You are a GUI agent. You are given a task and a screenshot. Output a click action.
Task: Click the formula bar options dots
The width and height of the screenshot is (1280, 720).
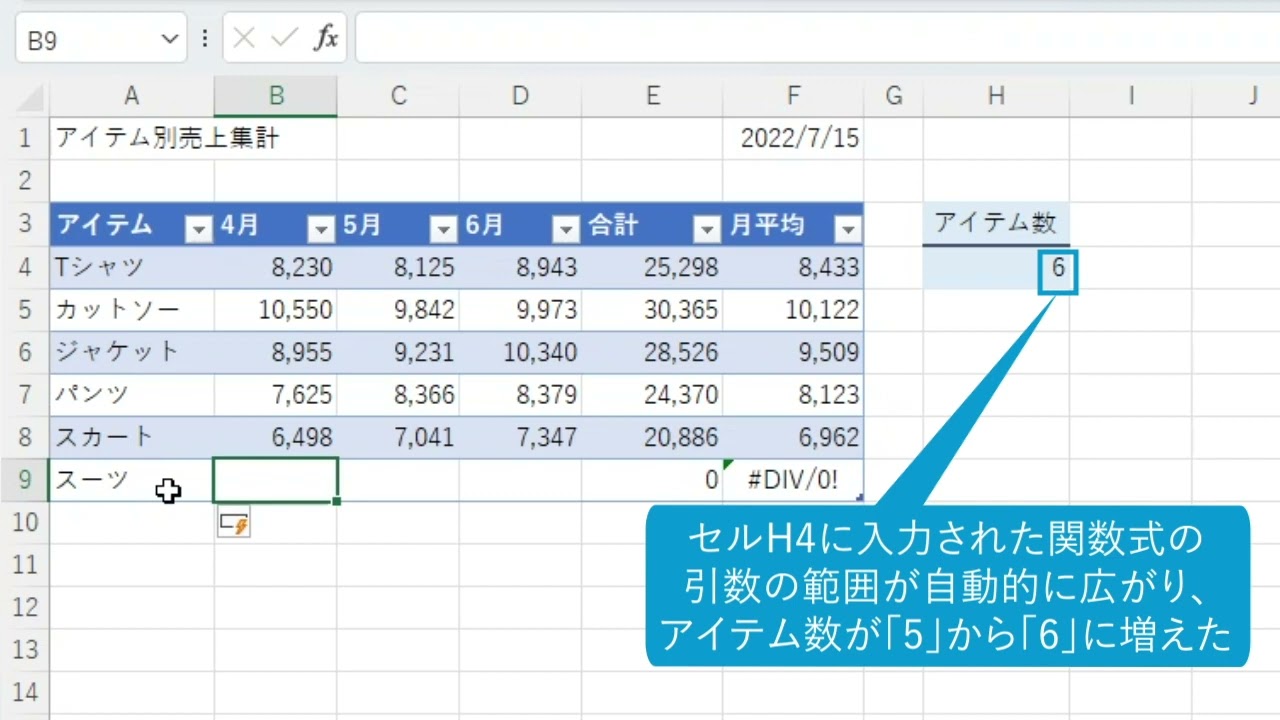click(205, 39)
